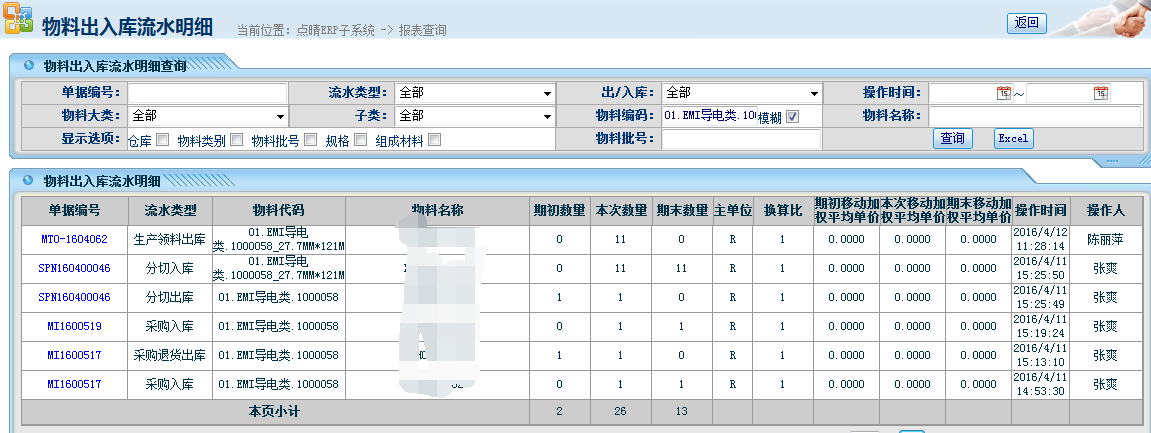Toggle the 组成材料 checkbox
The width and height of the screenshot is (1151, 433).
coord(434,140)
